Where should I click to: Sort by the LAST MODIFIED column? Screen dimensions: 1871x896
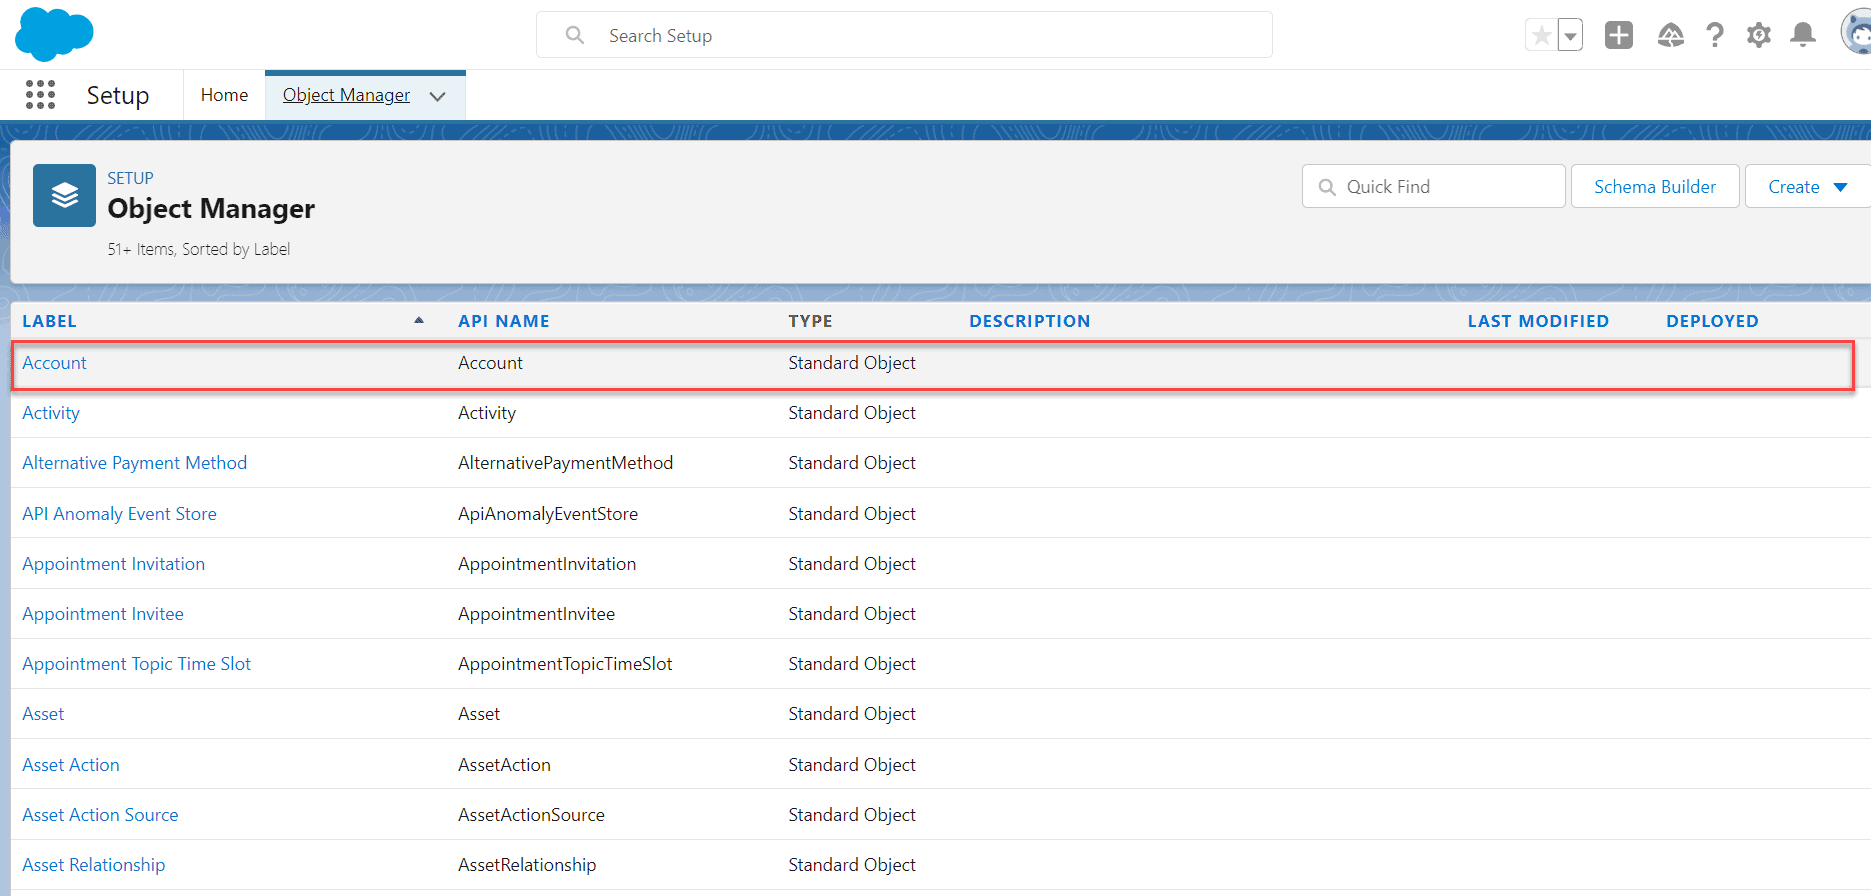coord(1538,321)
